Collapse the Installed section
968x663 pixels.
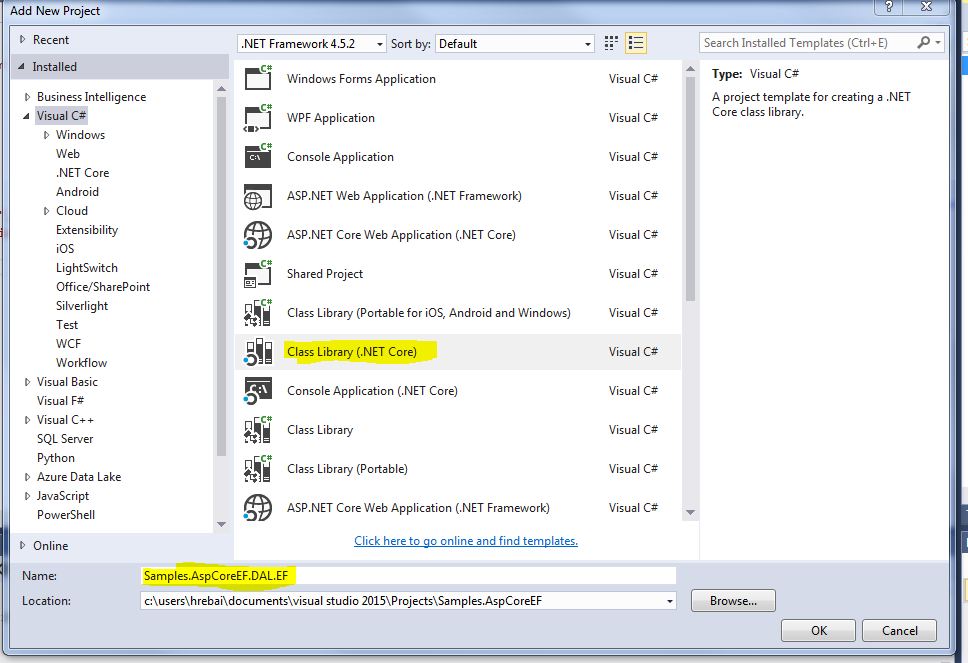[x=22, y=66]
